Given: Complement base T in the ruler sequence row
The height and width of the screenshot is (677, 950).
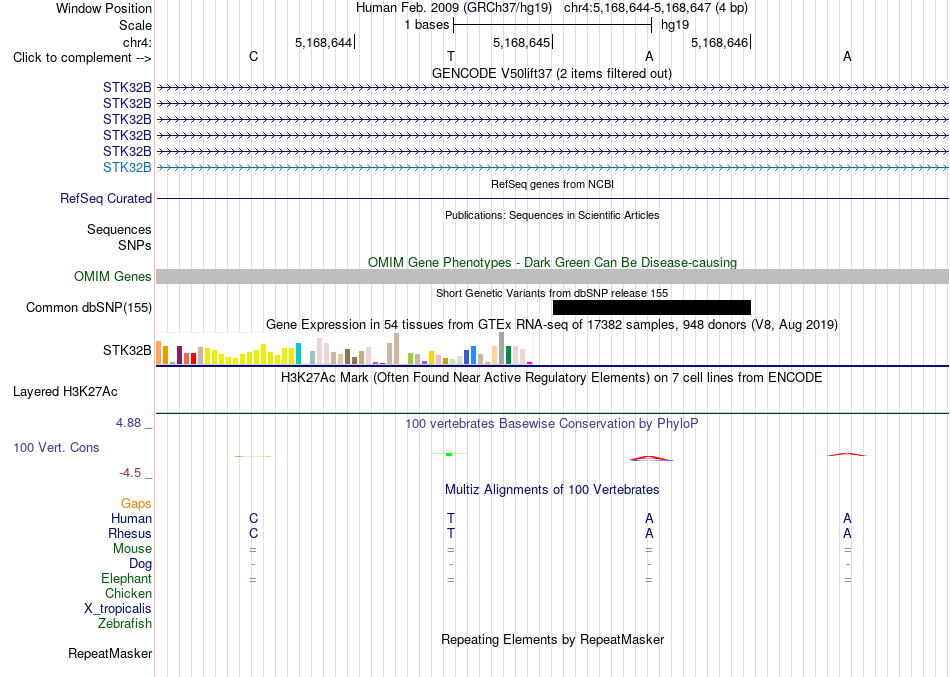Looking at the screenshot, I should click(451, 56).
